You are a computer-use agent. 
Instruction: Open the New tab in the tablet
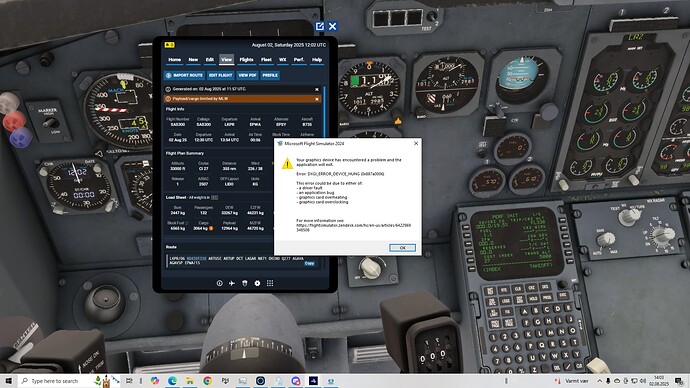[x=193, y=59]
